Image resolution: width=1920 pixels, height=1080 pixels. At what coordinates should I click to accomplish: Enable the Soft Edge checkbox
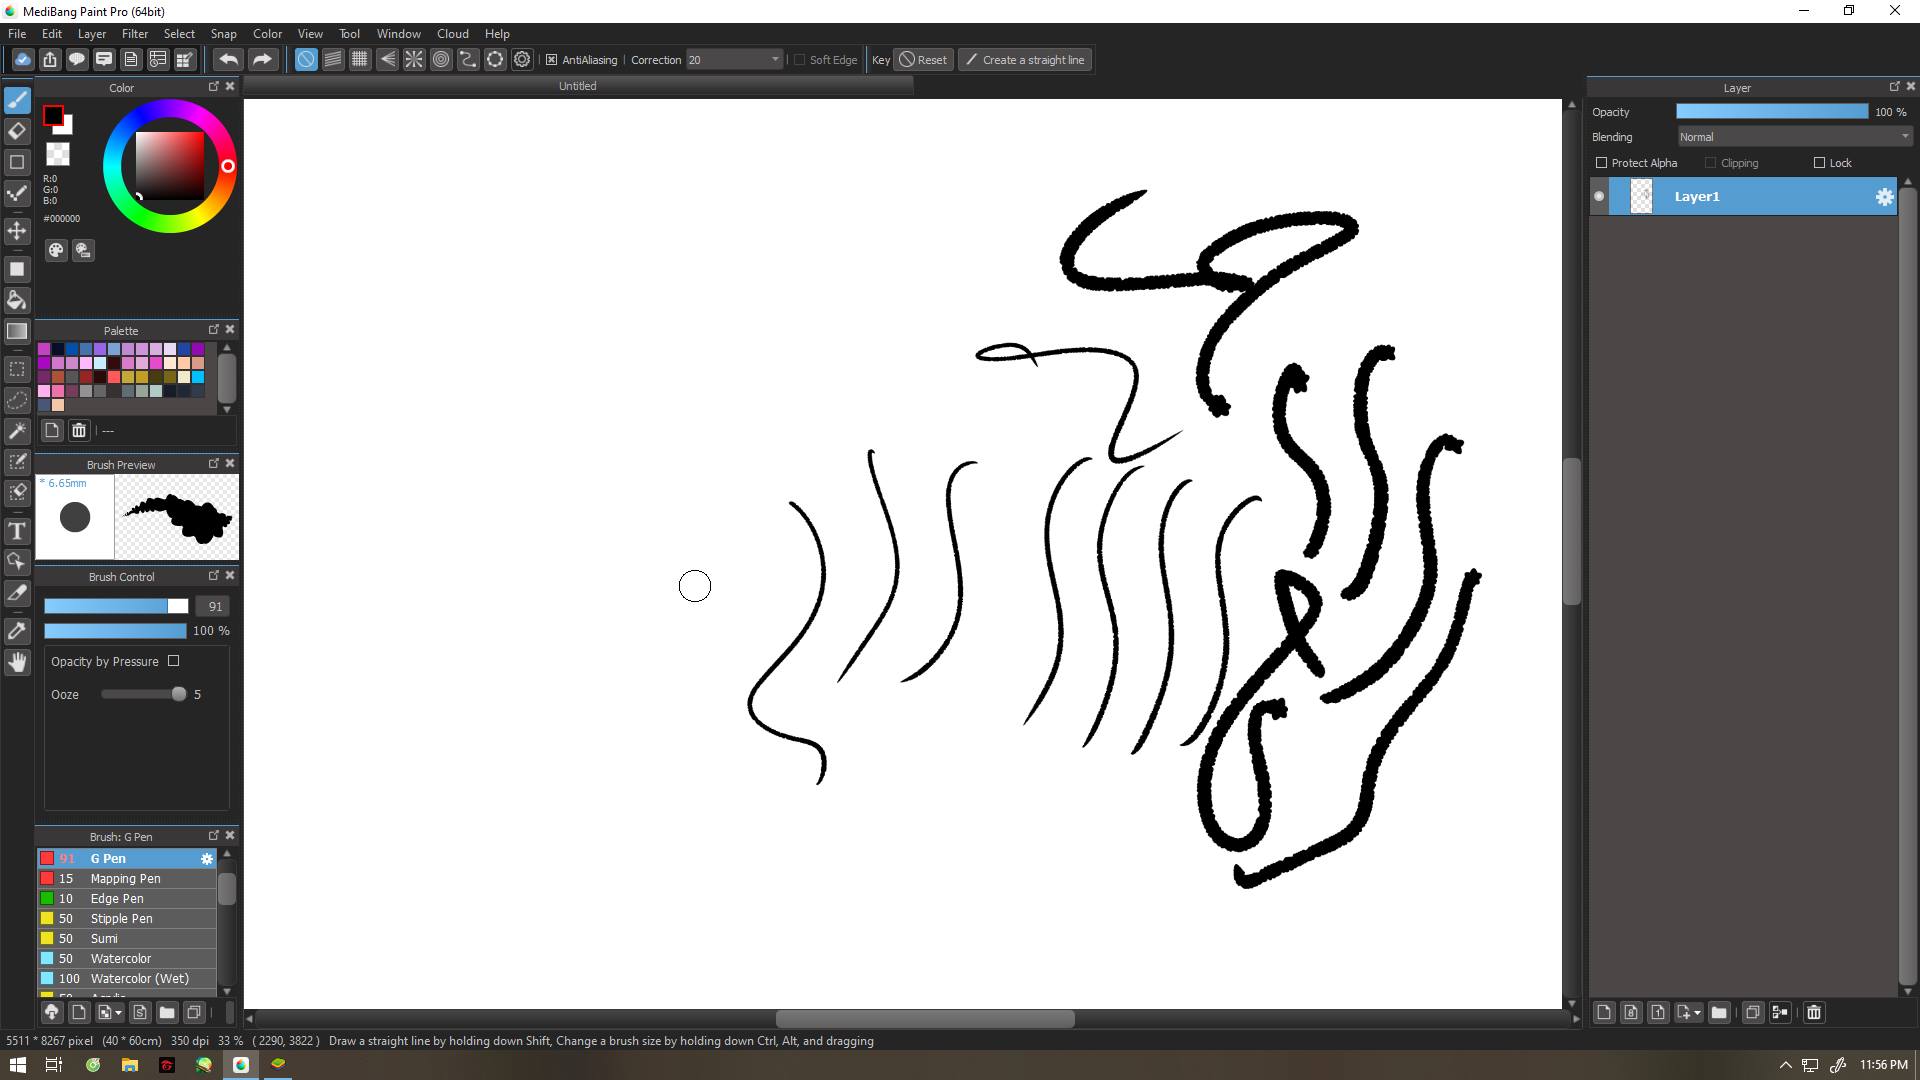799,60
